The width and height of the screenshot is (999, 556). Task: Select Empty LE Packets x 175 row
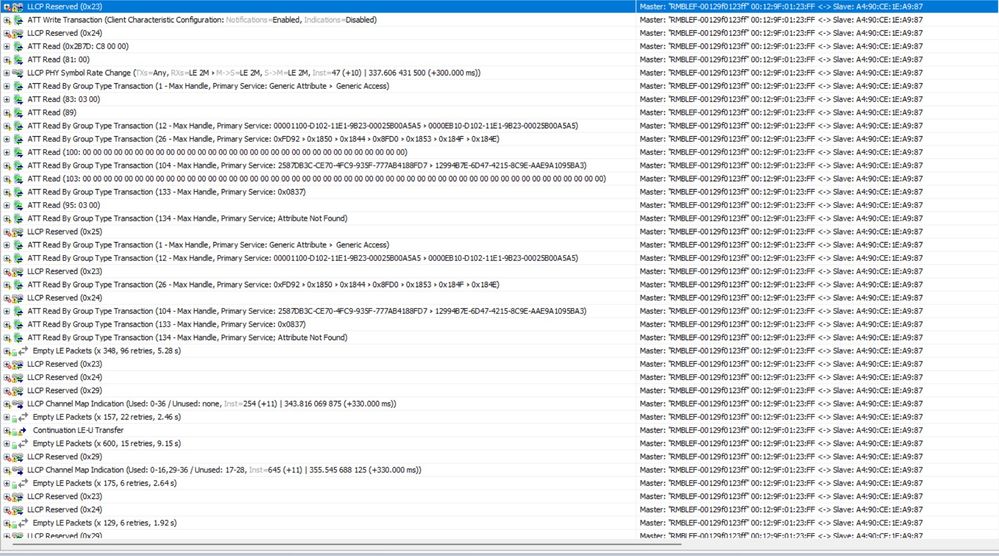click(500, 483)
